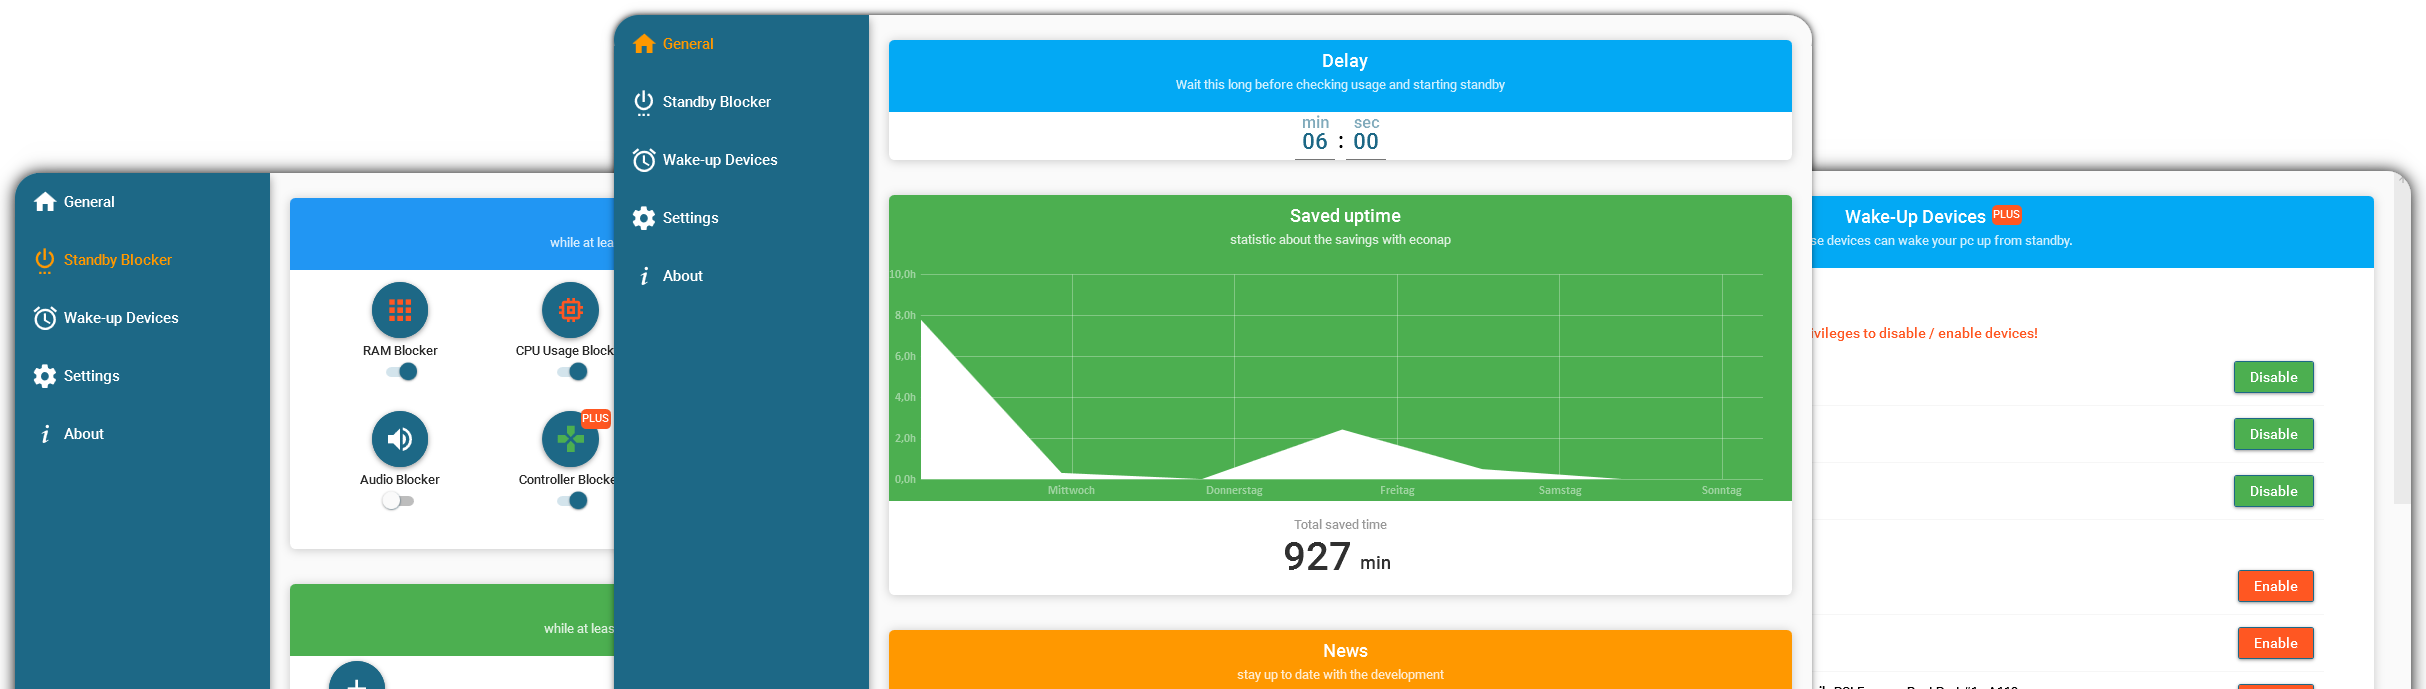Click the RAM Blocker round icon
Viewport: 2426px width, 689px height.
[x=400, y=310]
